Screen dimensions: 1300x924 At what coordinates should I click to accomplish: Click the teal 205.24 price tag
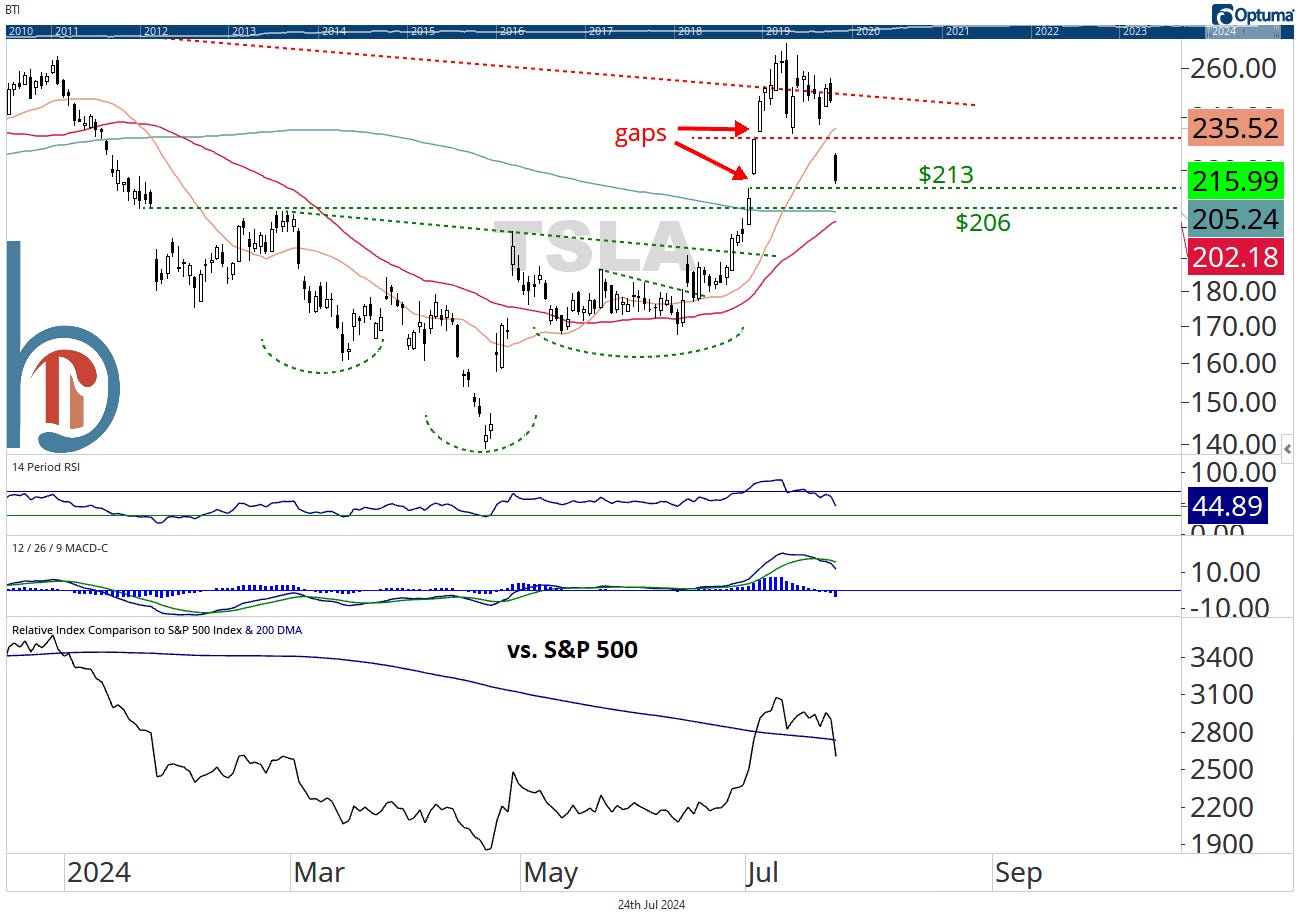coord(1234,220)
